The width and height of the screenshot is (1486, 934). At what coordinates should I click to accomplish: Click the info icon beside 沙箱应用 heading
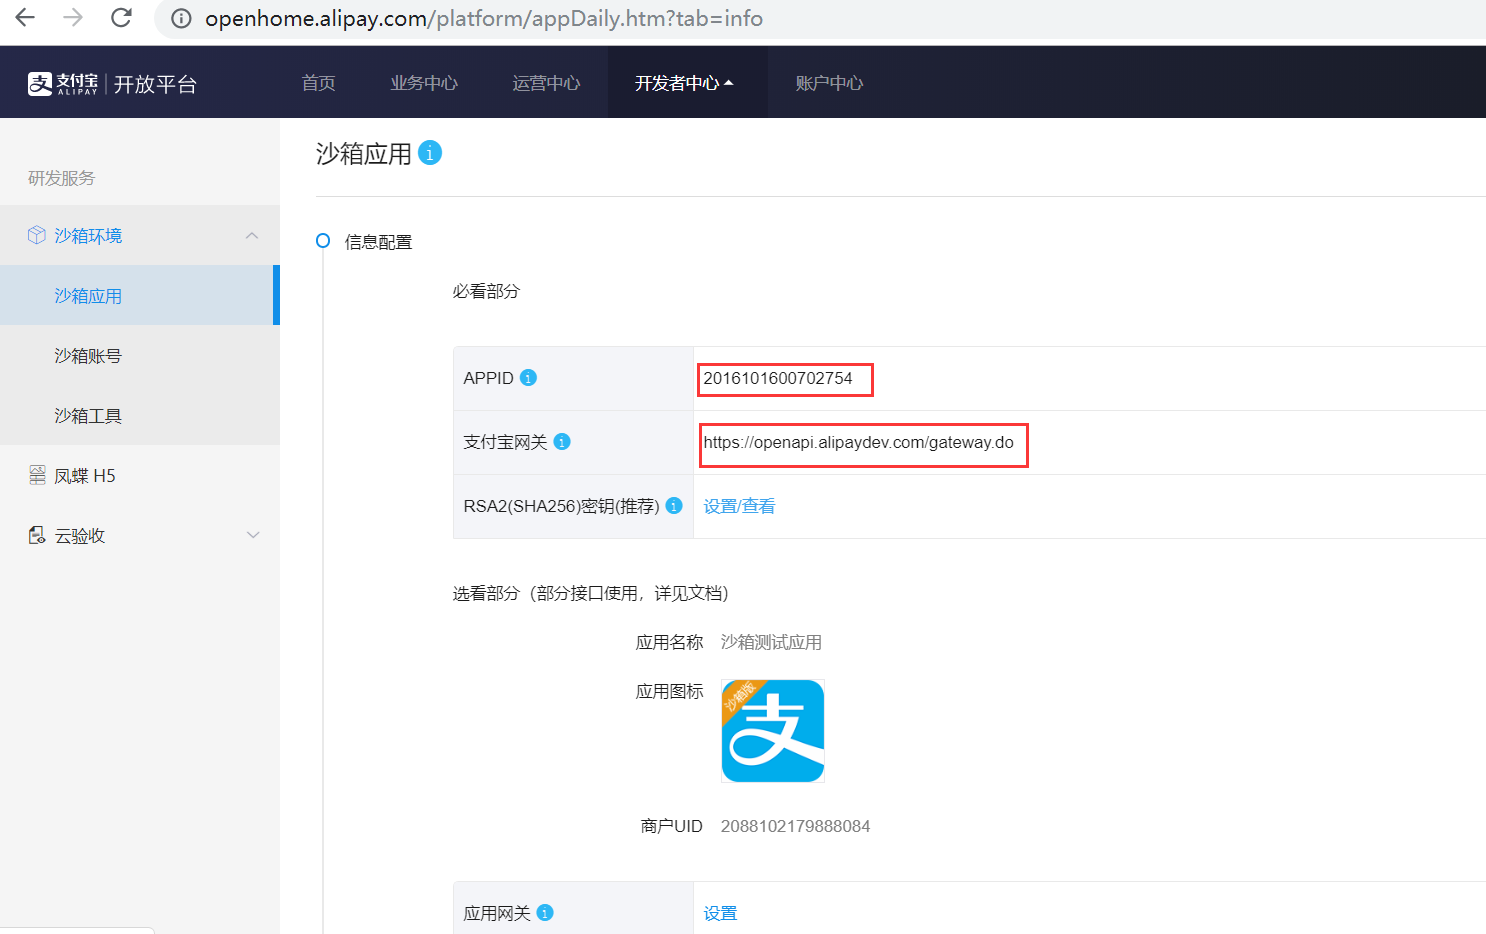tap(430, 153)
